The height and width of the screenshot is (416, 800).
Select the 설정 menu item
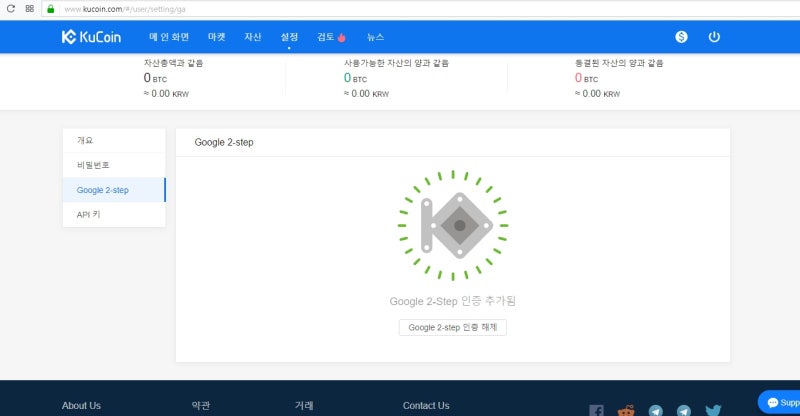pos(289,37)
